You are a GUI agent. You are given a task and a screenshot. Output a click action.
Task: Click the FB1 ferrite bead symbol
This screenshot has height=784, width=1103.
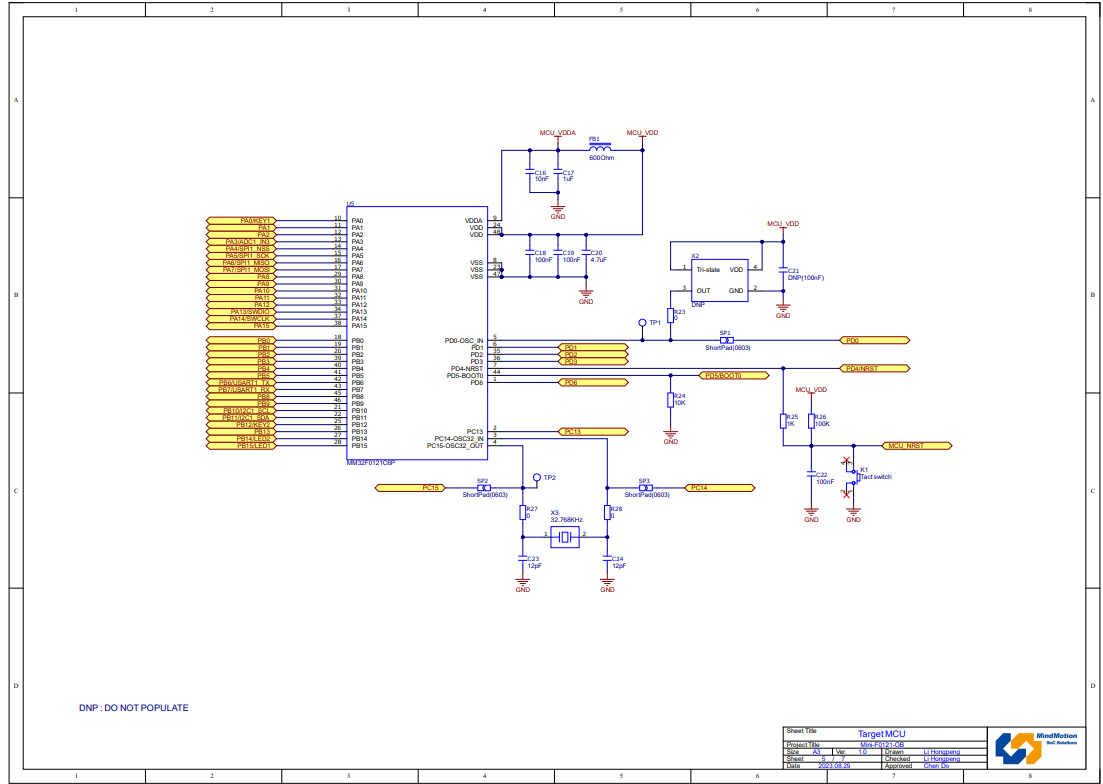(600, 150)
